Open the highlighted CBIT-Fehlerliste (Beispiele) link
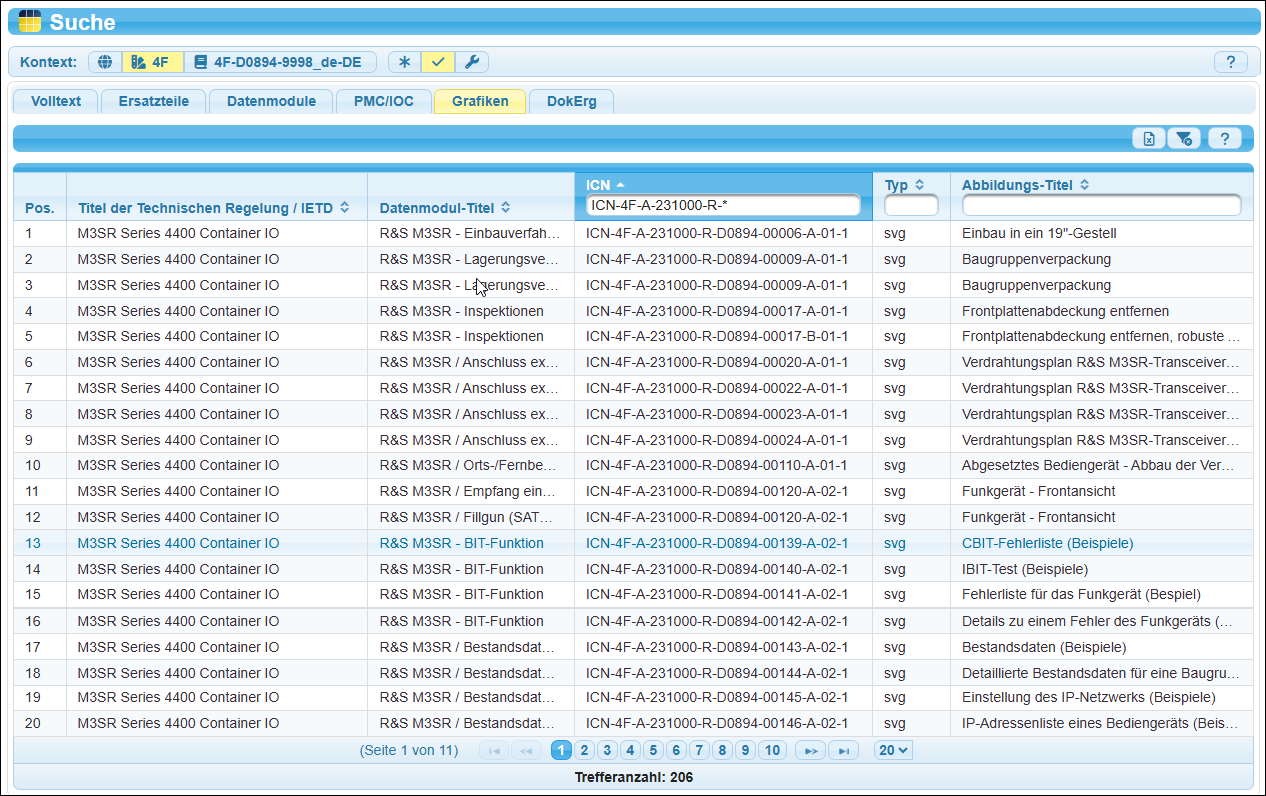This screenshot has width=1266, height=796. click(1047, 543)
